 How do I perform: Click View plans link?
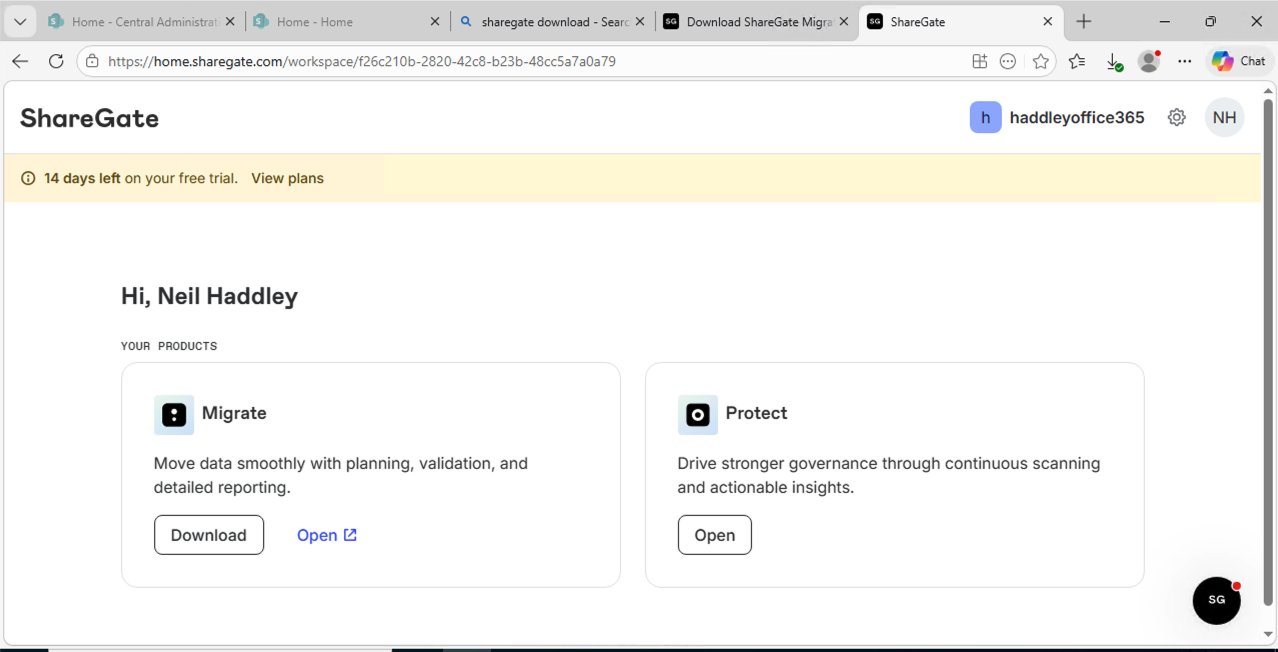[x=287, y=178]
